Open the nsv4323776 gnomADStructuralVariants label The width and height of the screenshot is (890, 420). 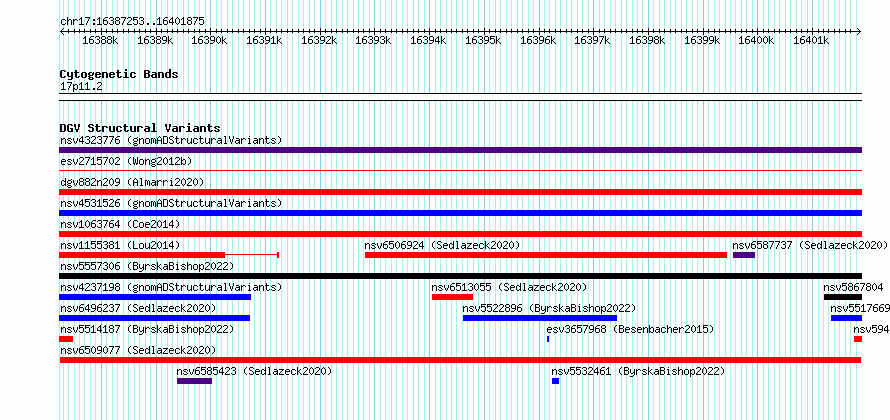pyautogui.click(x=171, y=140)
